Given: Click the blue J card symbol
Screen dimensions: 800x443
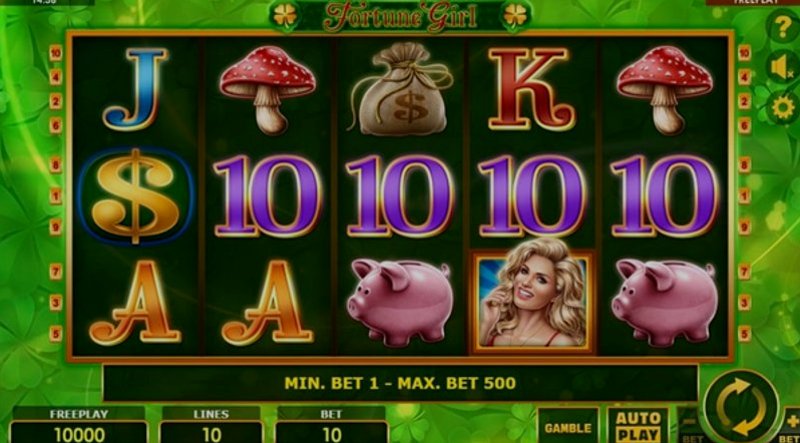Looking at the screenshot, I should click(135, 89).
